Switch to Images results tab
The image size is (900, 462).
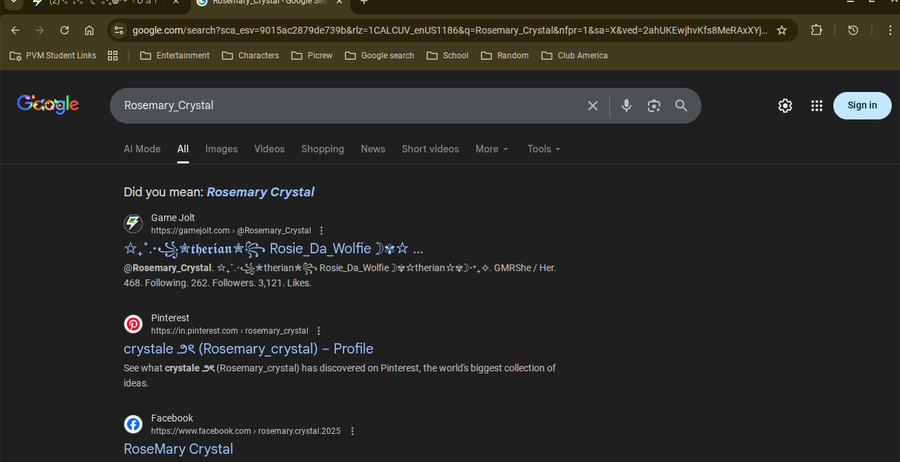click(221, 149)
